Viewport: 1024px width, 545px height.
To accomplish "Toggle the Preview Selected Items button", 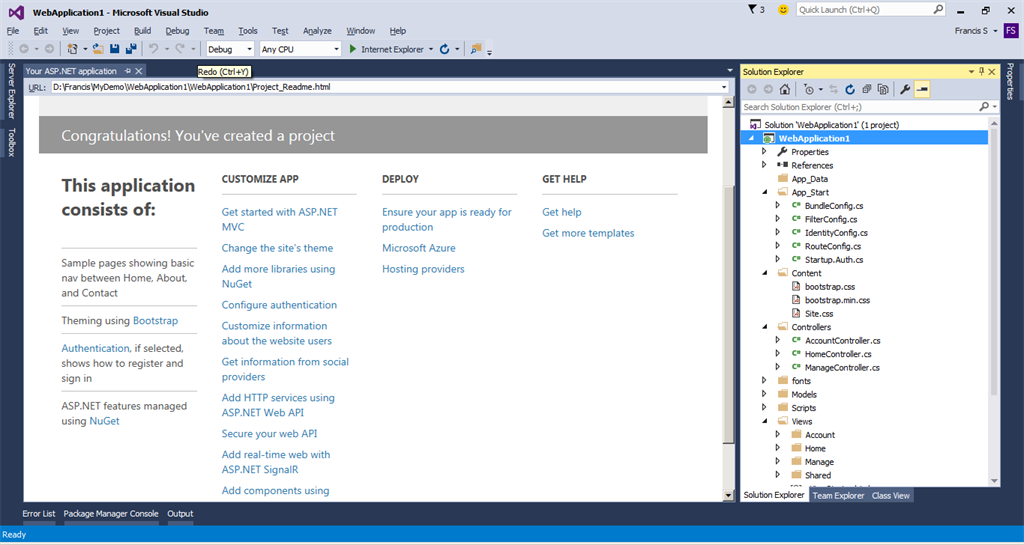I will [922, 89].
